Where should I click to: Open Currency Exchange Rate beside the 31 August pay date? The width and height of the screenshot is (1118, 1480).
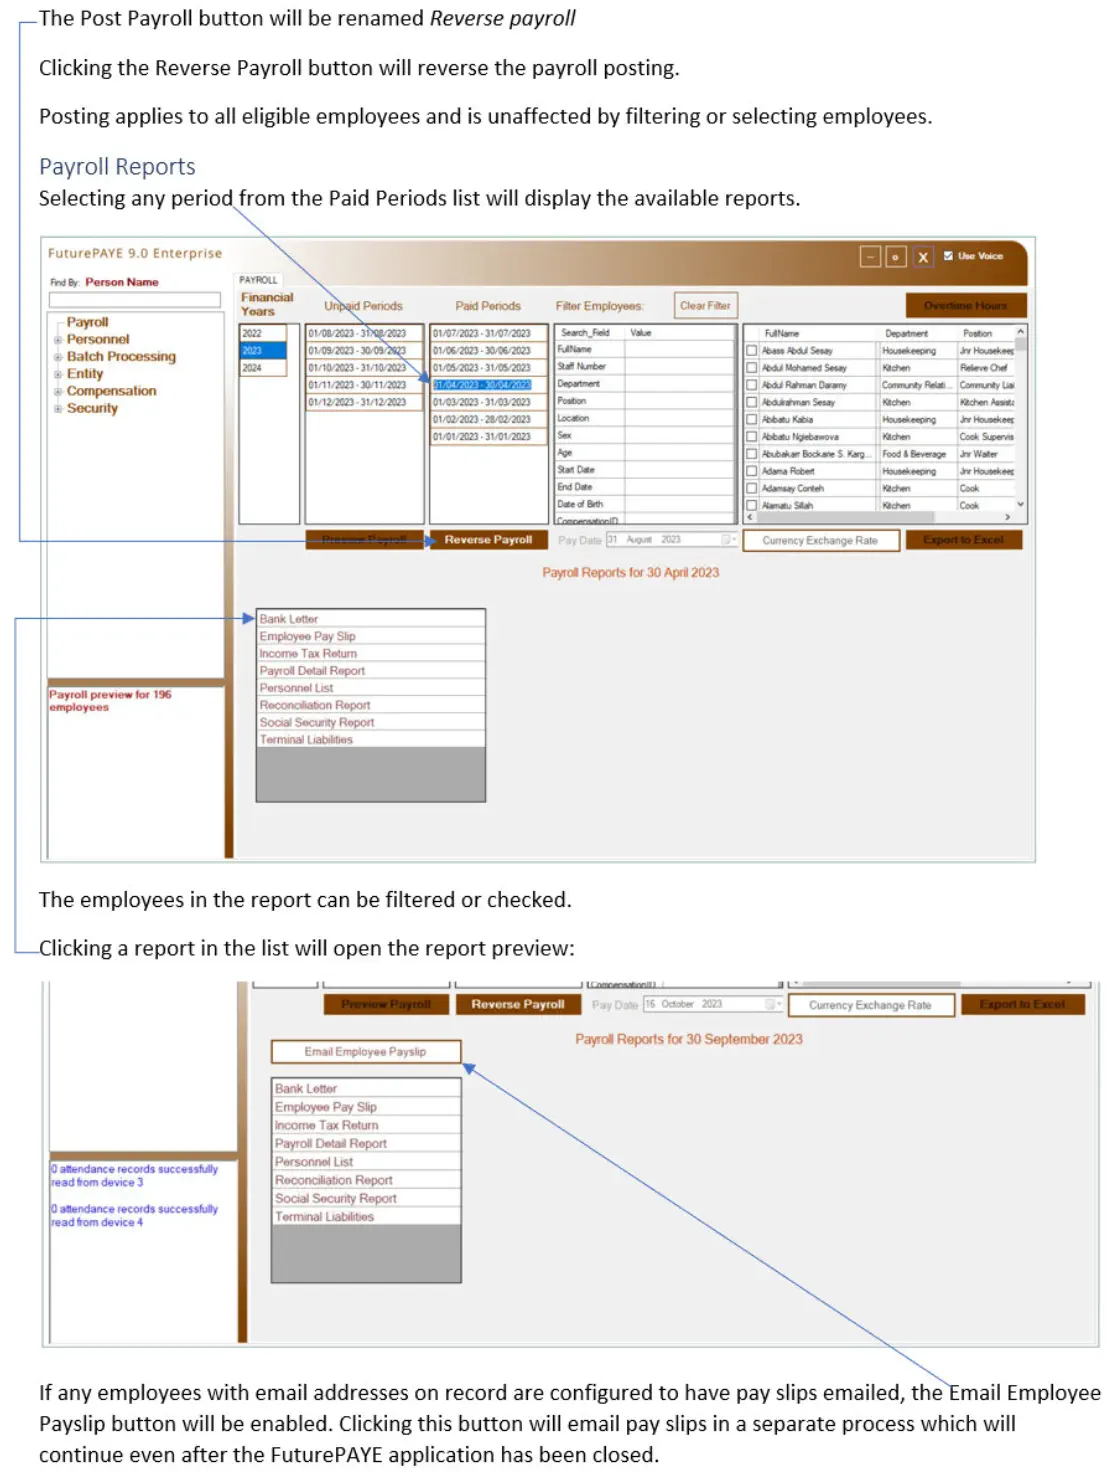click(x=820, y=541)
